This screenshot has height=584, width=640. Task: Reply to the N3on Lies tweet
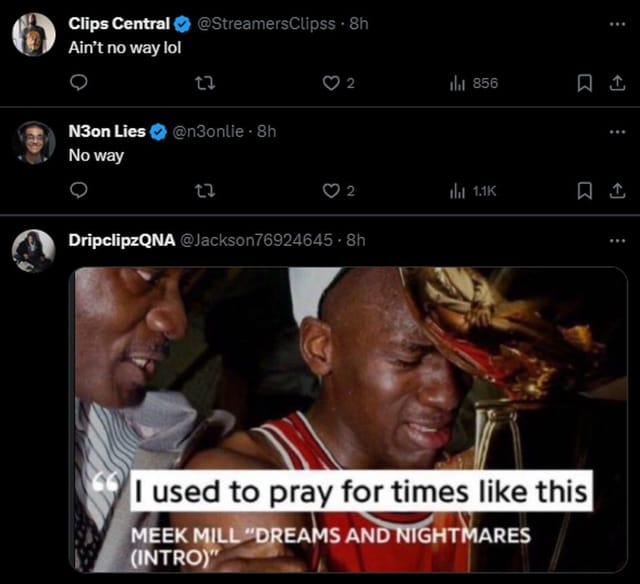(x=78, y=190)
